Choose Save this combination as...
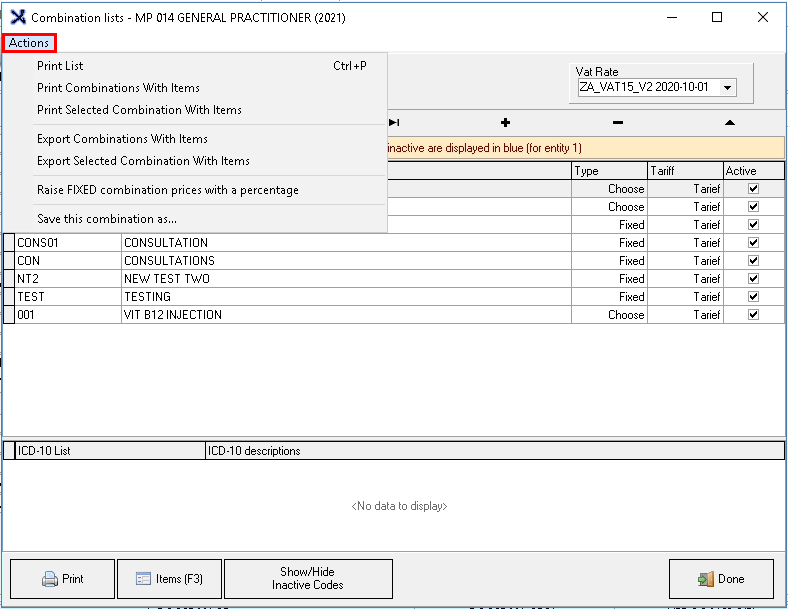 click(107, 219)
